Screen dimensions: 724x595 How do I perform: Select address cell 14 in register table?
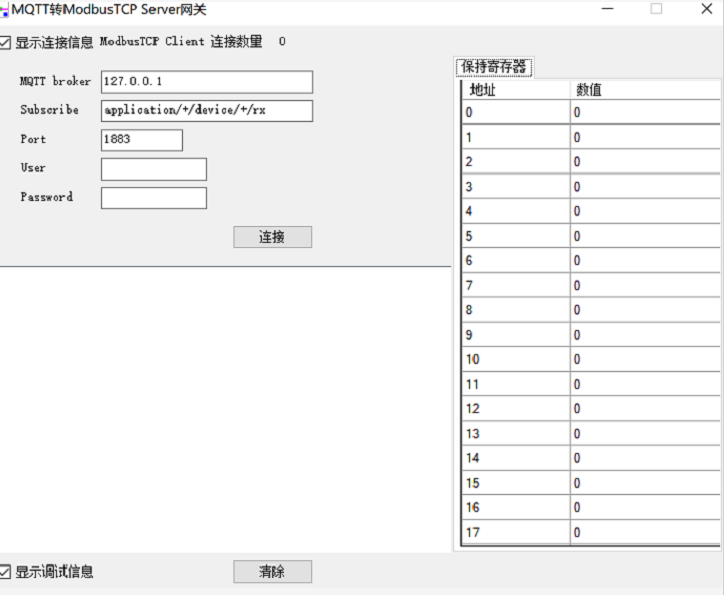coord(516,458)
